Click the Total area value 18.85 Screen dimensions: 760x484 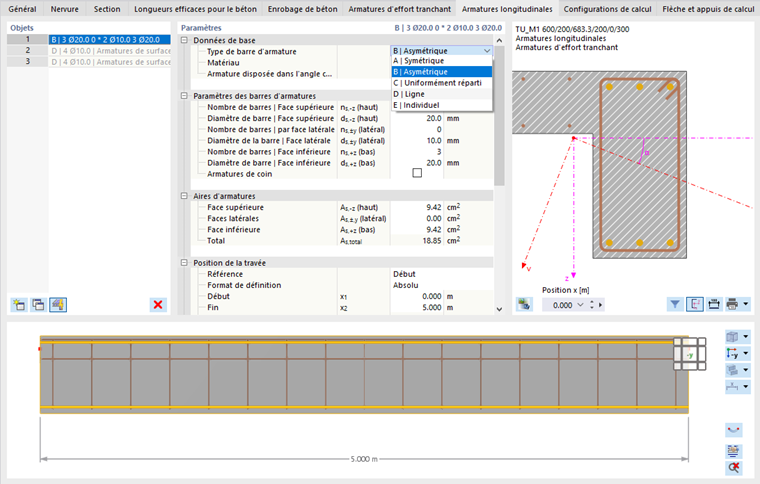(x=417, y=241)
